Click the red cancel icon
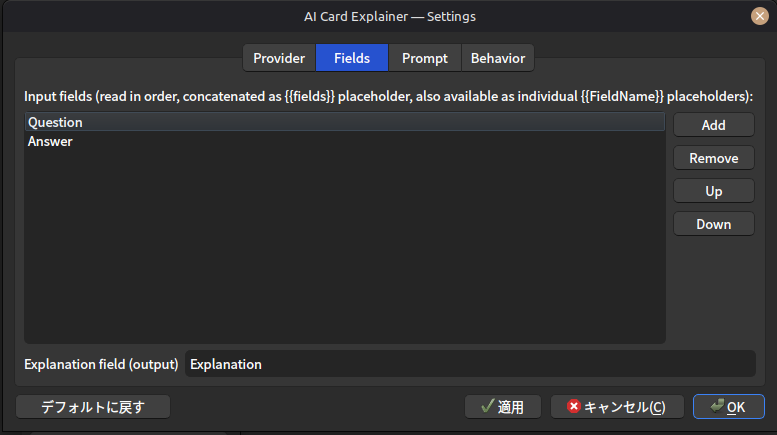The height and width of the screenshot is (435, 777). 573,407
